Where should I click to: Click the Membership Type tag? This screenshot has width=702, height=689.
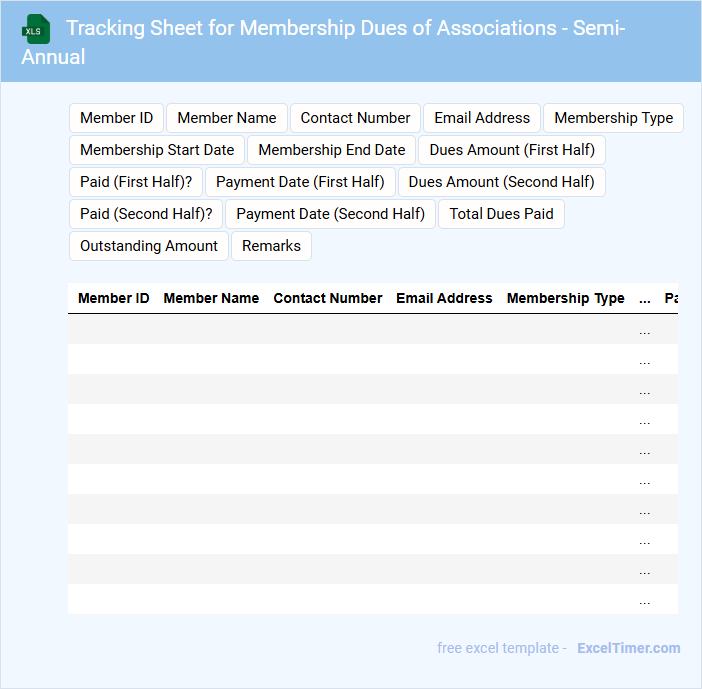[613, 118]
